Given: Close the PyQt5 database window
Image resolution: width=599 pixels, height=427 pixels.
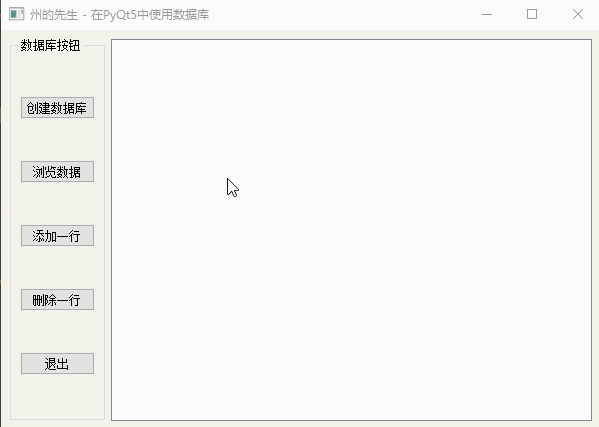Looking at the screenshot, I should [x=578, y=15].
